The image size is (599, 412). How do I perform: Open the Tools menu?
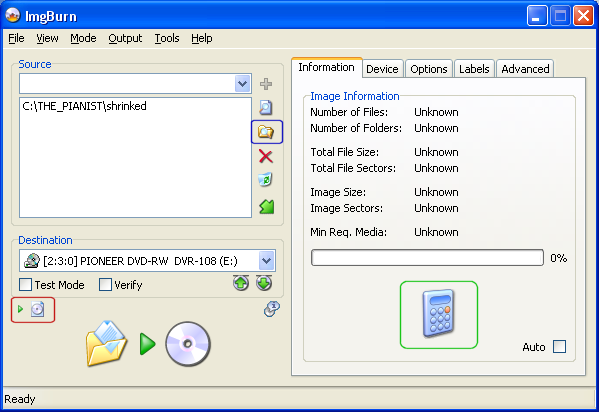[x=167, y=38]
